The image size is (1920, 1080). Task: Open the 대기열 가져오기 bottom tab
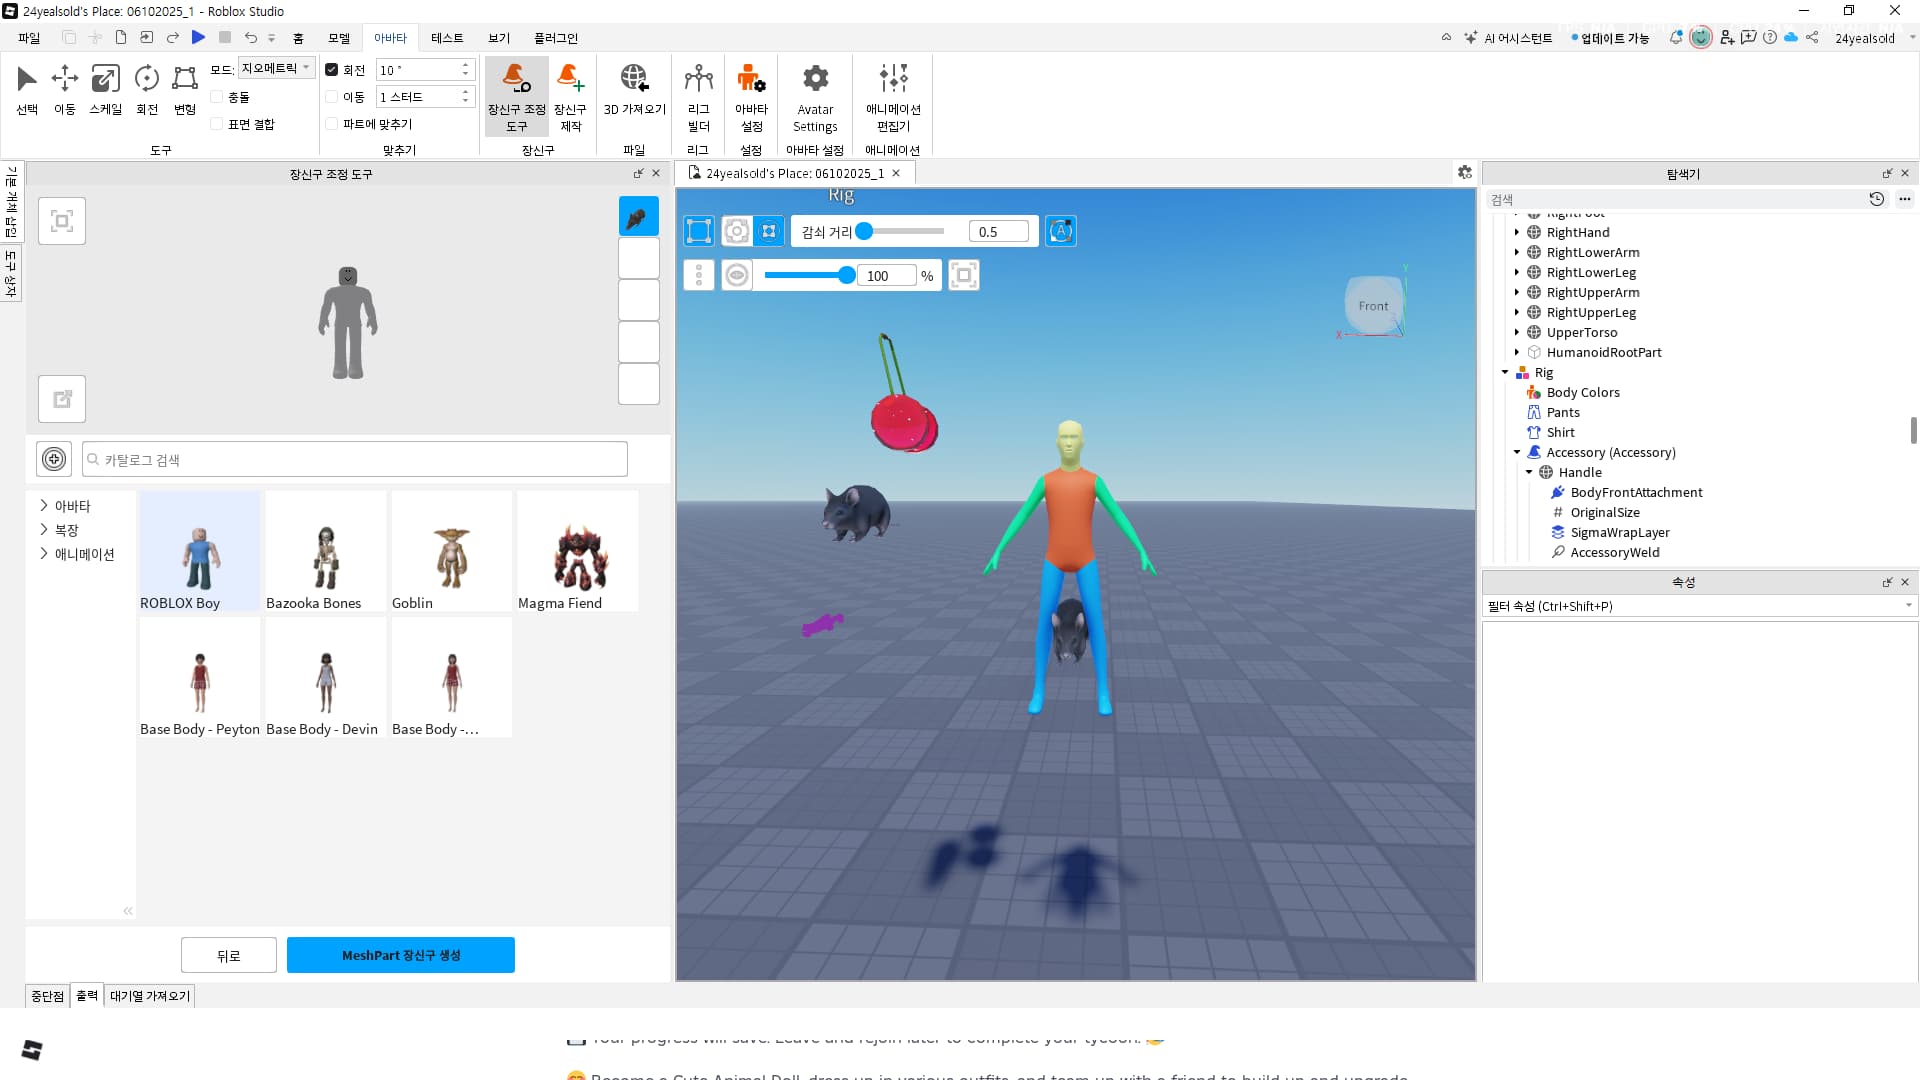tap(150, 995)
